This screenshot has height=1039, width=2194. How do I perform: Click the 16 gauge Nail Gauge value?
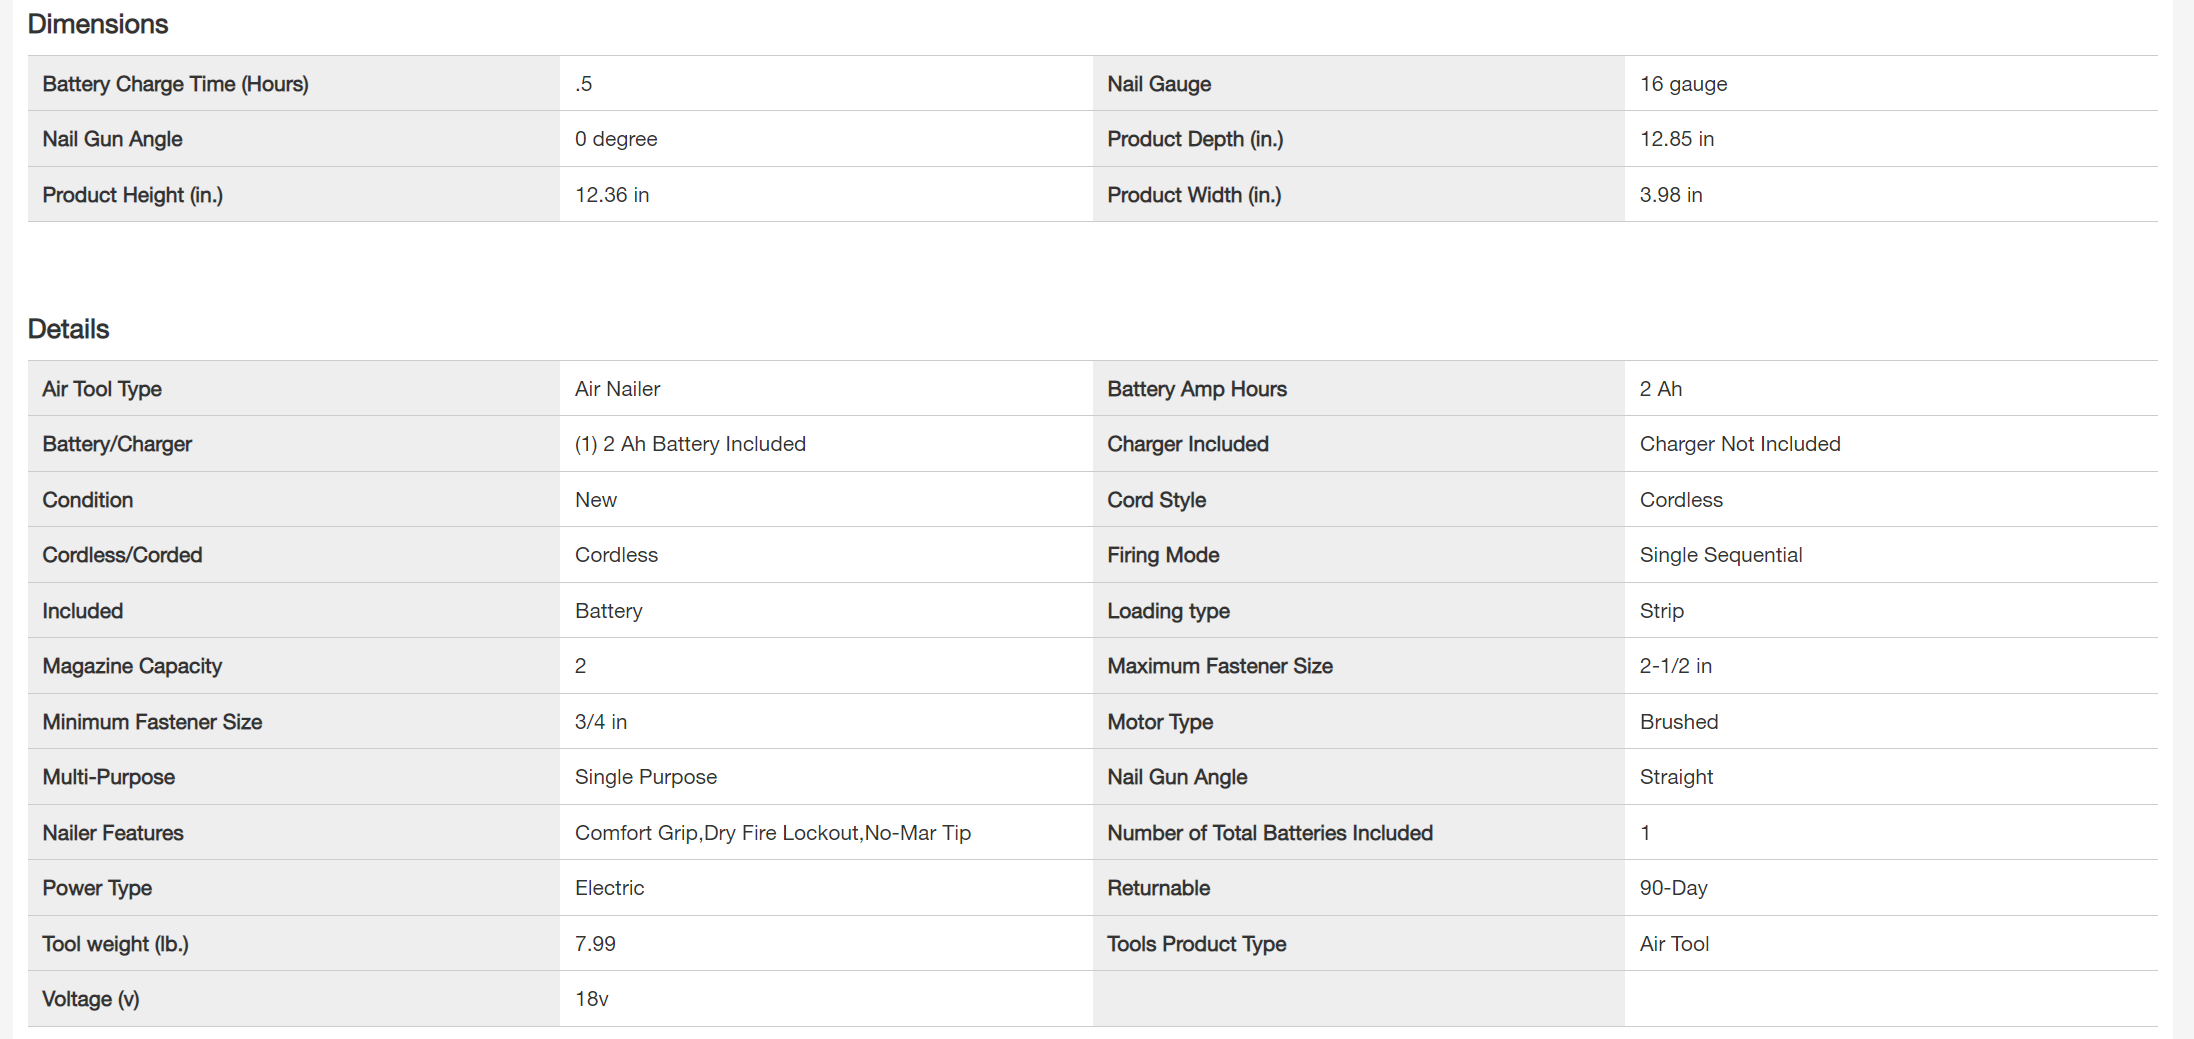pos(1683,84)
